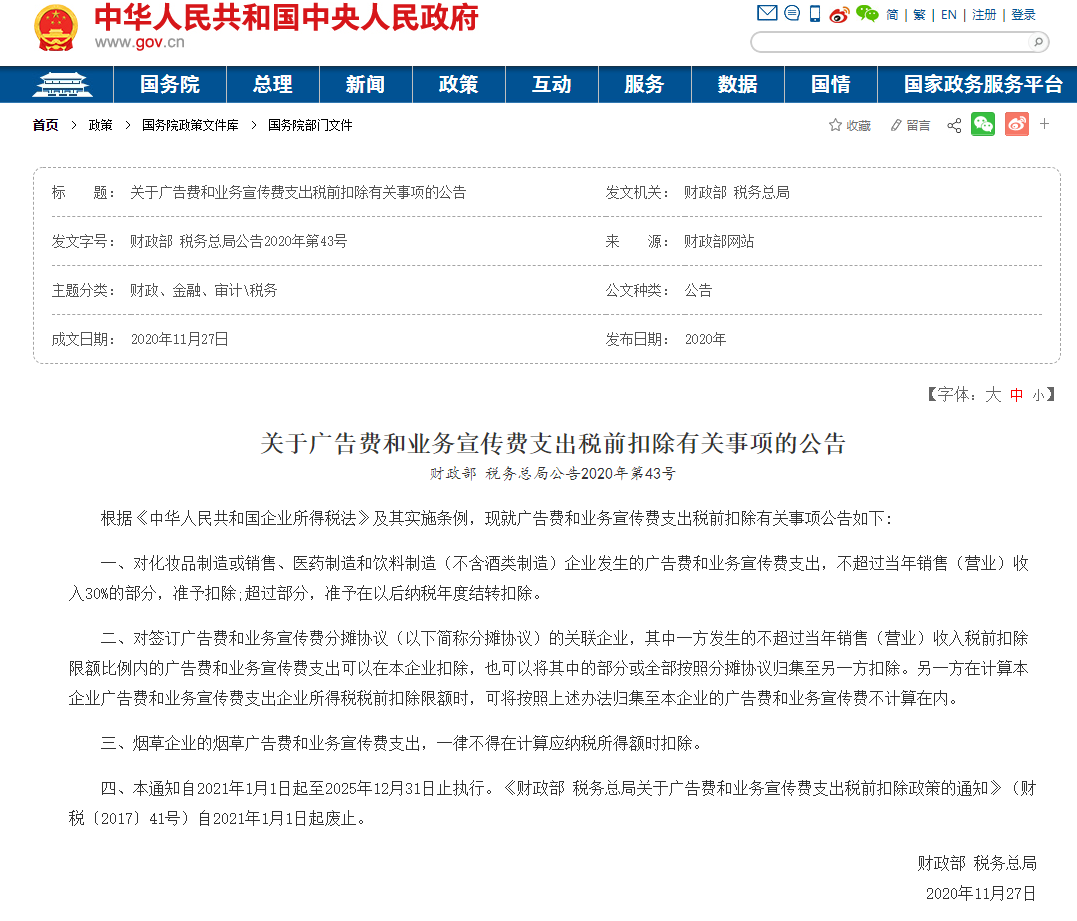Image resolution: width=1077 pixels, height=921 pixels.
Task: Click the plus icon for more sharing
Action: point(1045,124)
